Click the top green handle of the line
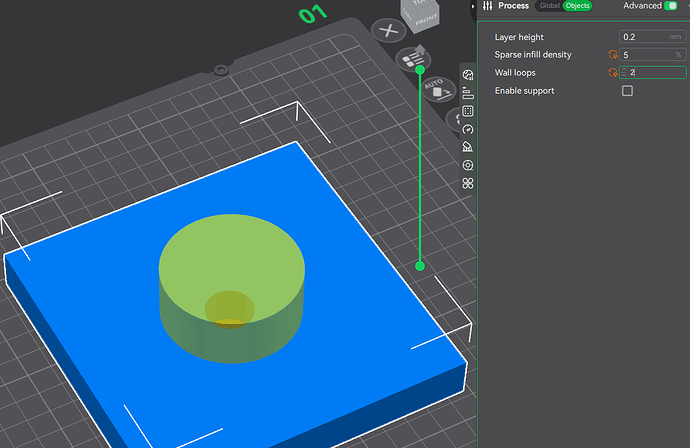This screenshot has height=448, width=690. [x=420, y=70]
